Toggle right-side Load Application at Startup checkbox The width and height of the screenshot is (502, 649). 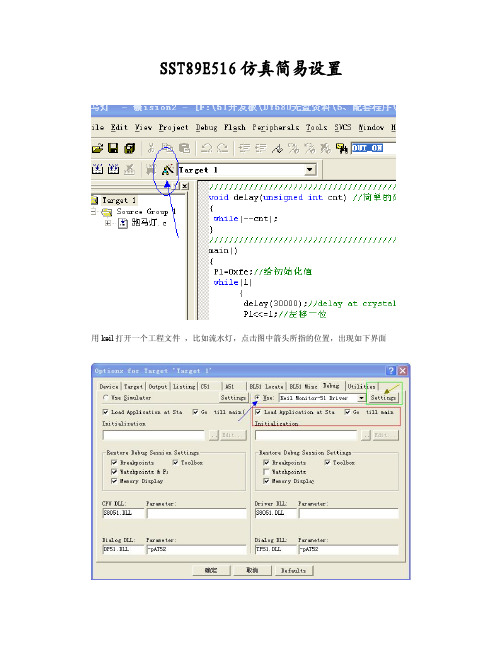[258, 412]
